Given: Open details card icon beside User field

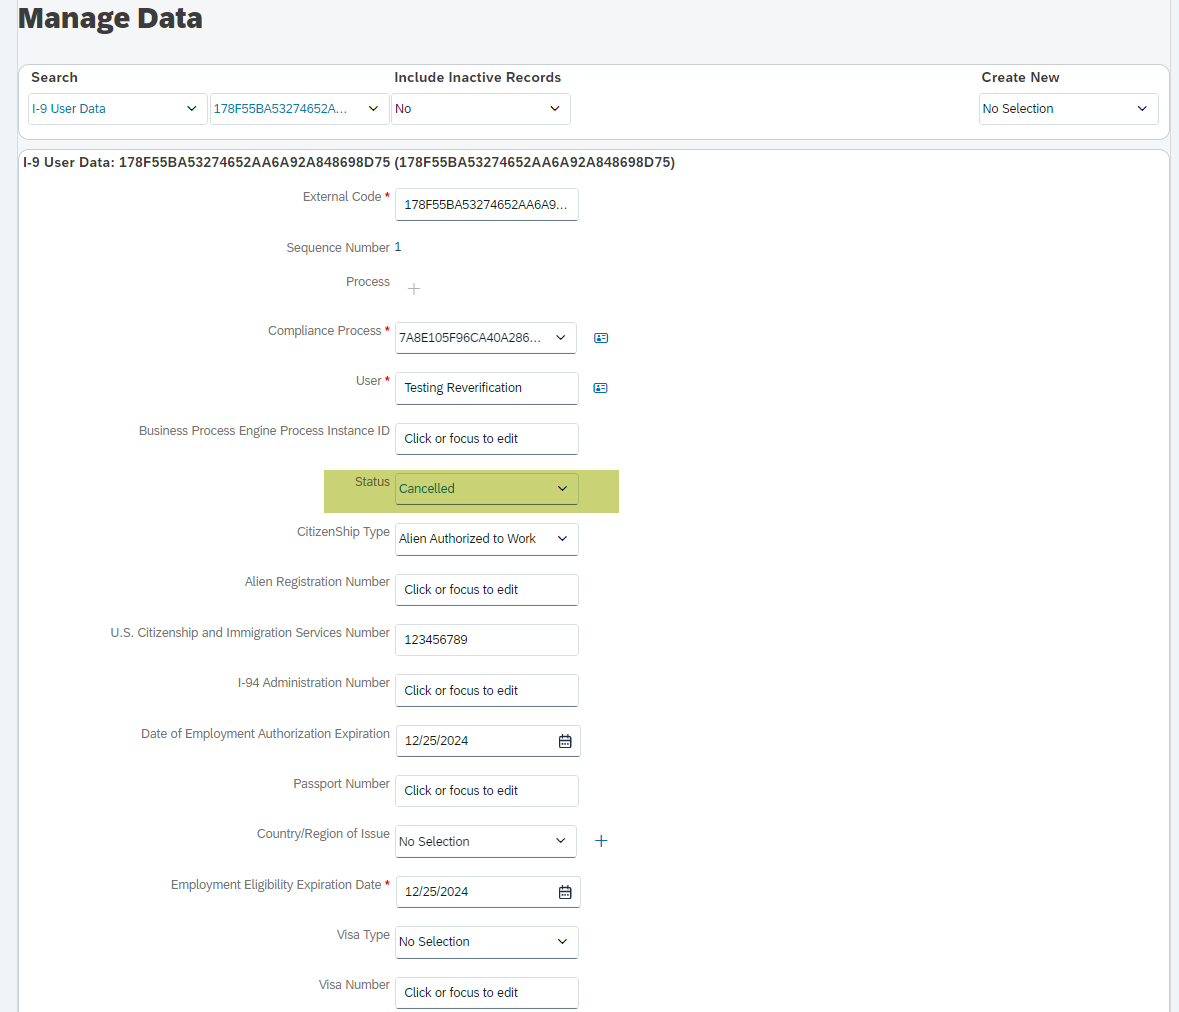Looking at the screenshot, I should point(600,388).
